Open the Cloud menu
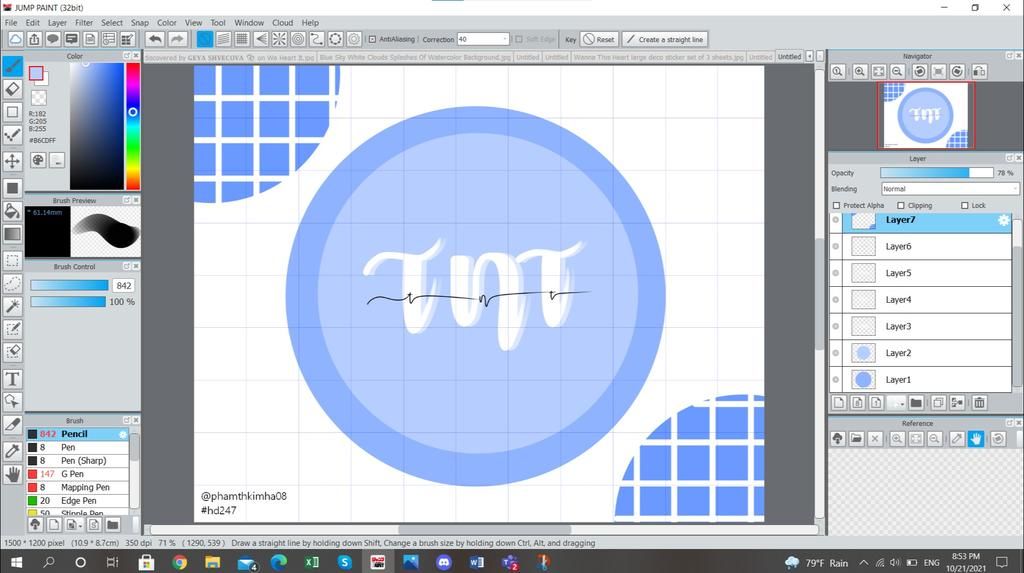Screen dimensions: 1024x573 click(283, 22)
